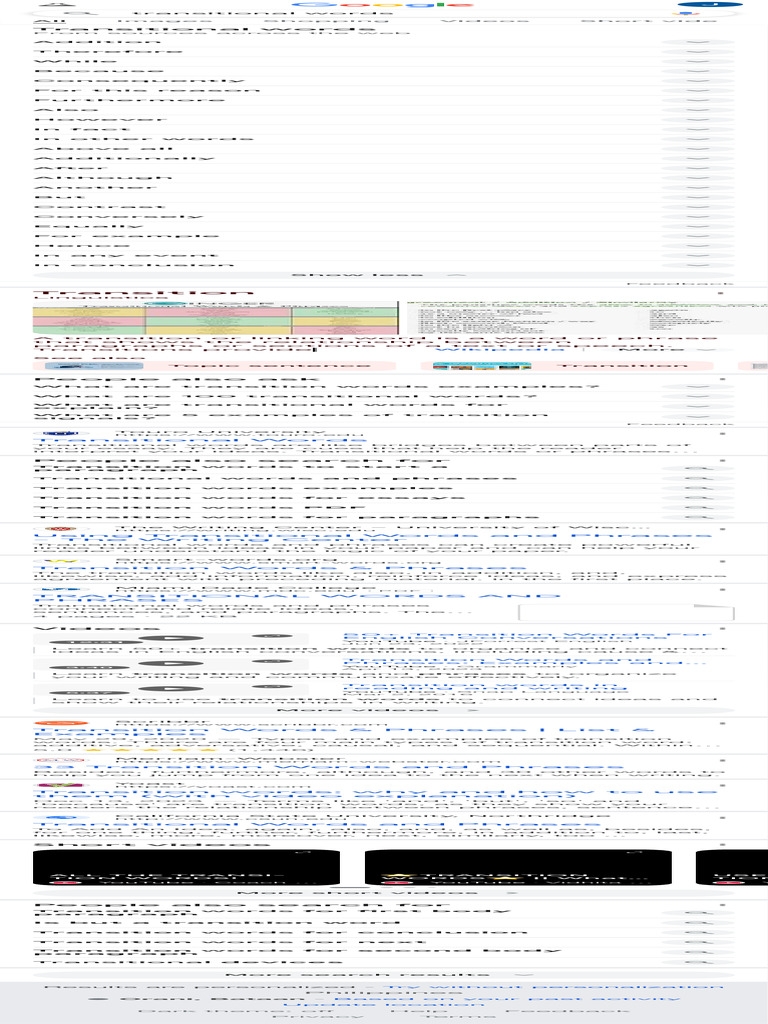Open the Google account avatar
This screenshot has width=768, height=1024.
coord(710,4)
